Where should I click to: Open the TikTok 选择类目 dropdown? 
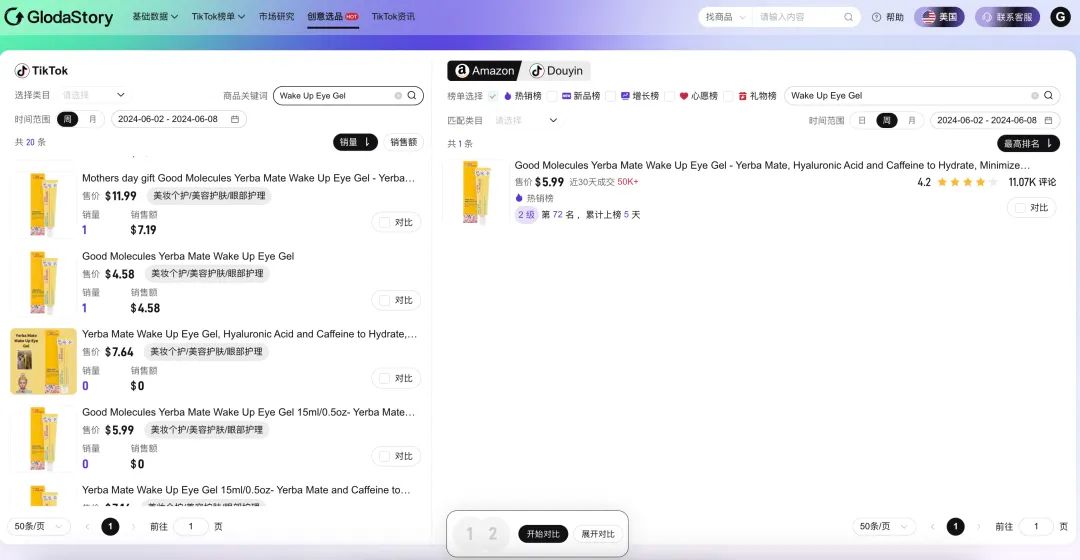click(x=93, y=95)
